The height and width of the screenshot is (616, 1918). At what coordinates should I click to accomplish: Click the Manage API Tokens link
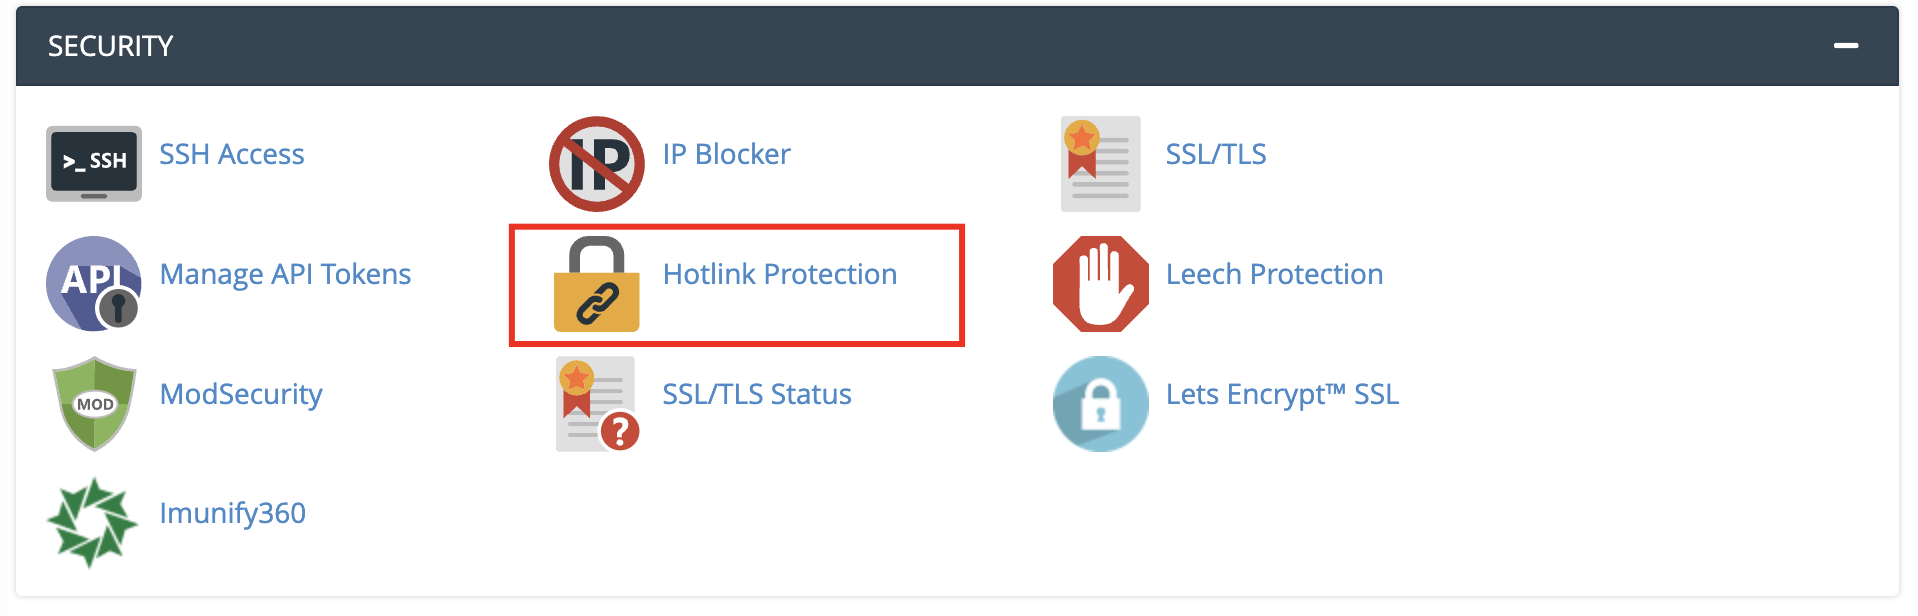click(x=285, y=274)
